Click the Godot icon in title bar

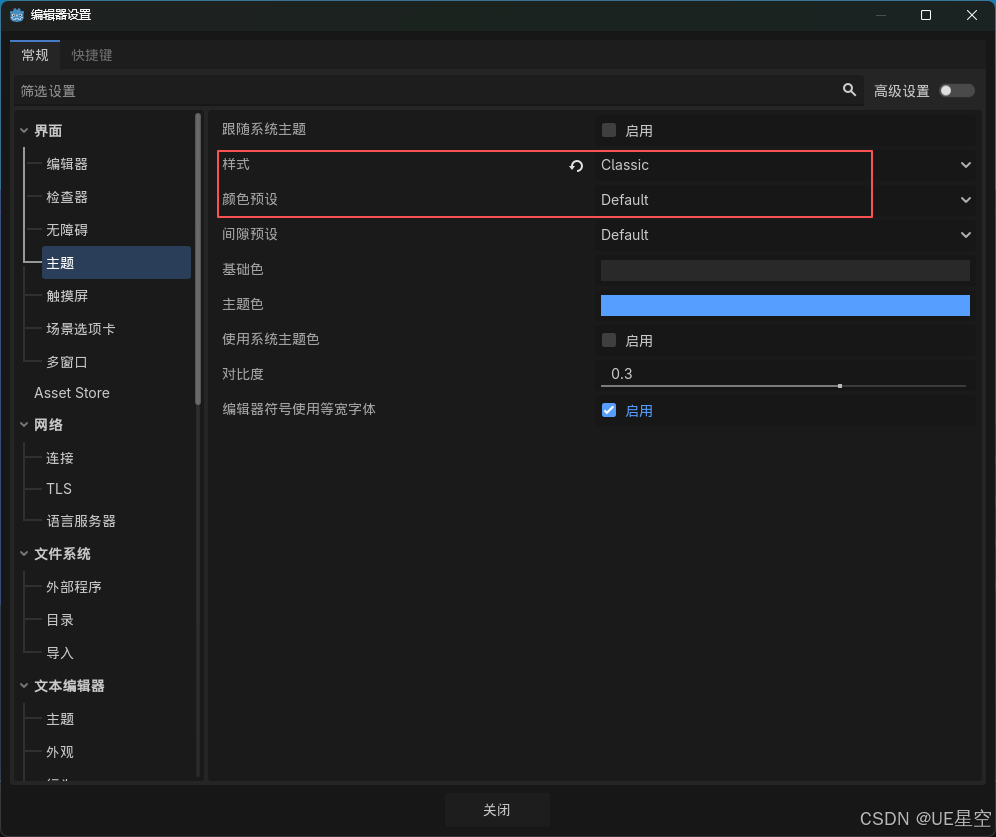(x=17, y=15)
